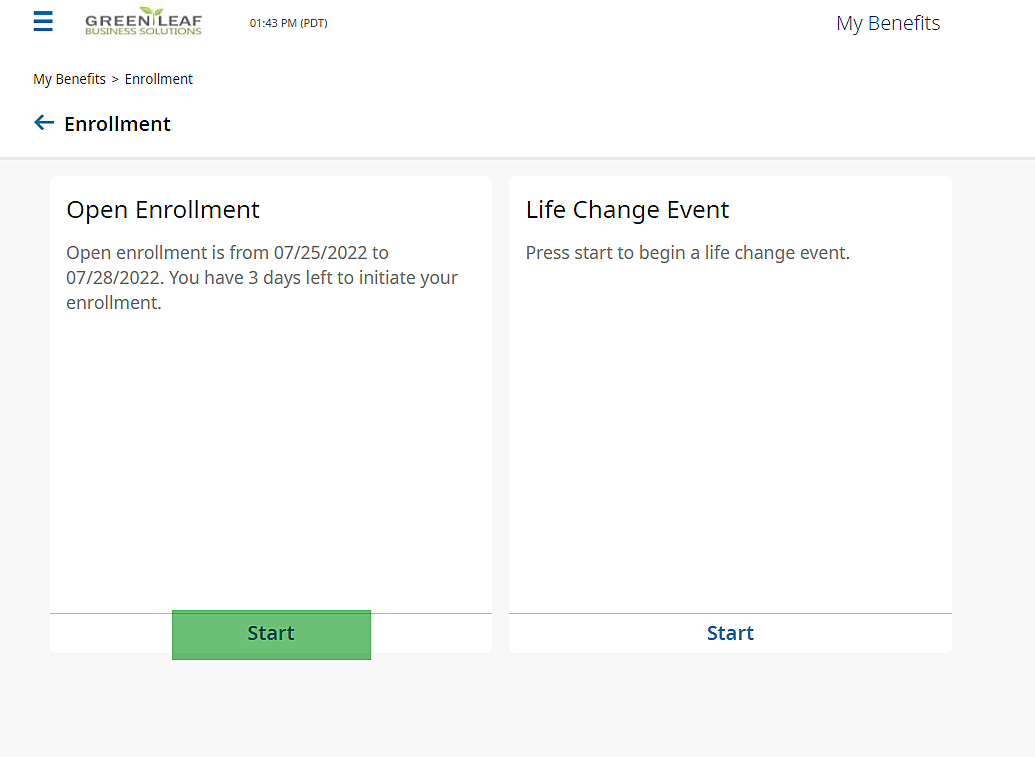This screenshot has height=757, width=1035.
Task: Click the GreenLeaf Business Solutions logo
Action: [143, 22]
